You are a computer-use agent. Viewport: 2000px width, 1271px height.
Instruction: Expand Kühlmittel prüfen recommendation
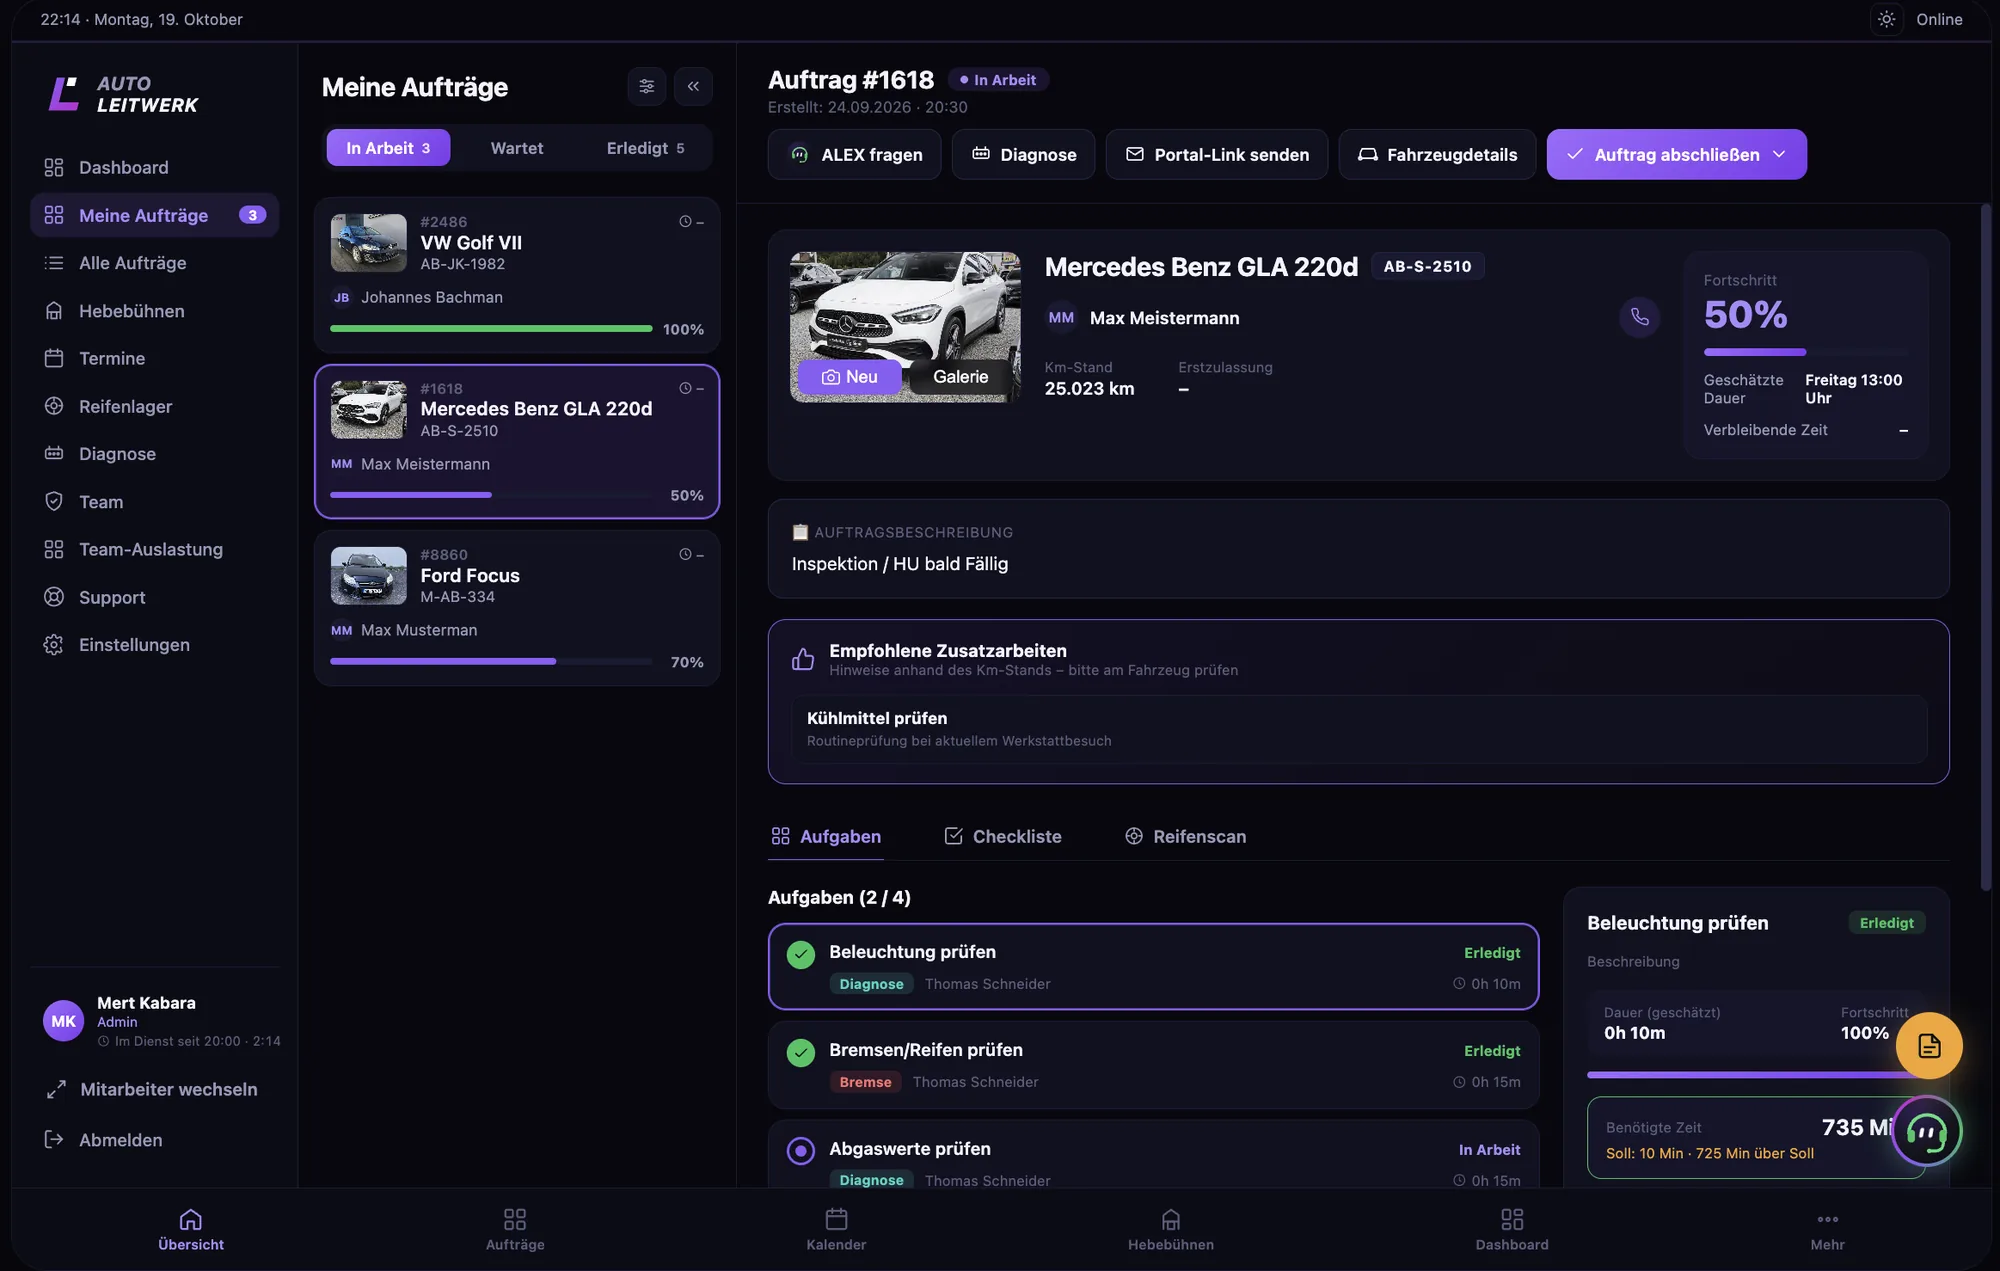[1359, 729]
